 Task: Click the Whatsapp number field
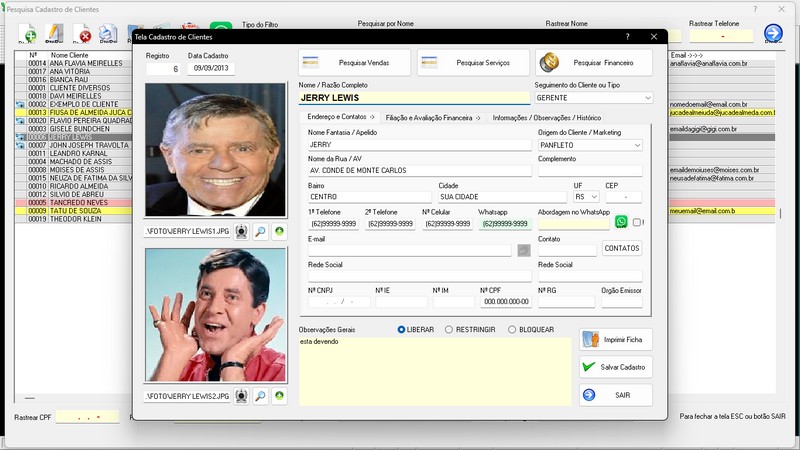(505, 223)
